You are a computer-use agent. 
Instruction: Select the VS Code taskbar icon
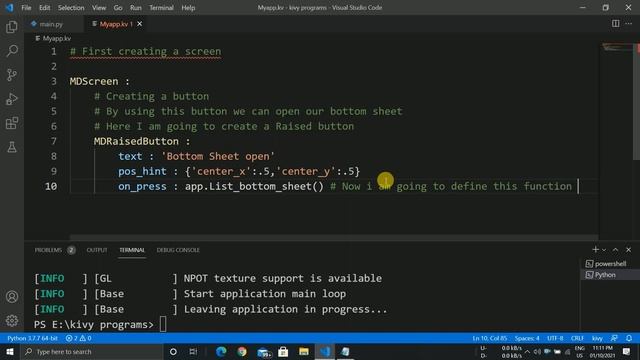(325, 351)
